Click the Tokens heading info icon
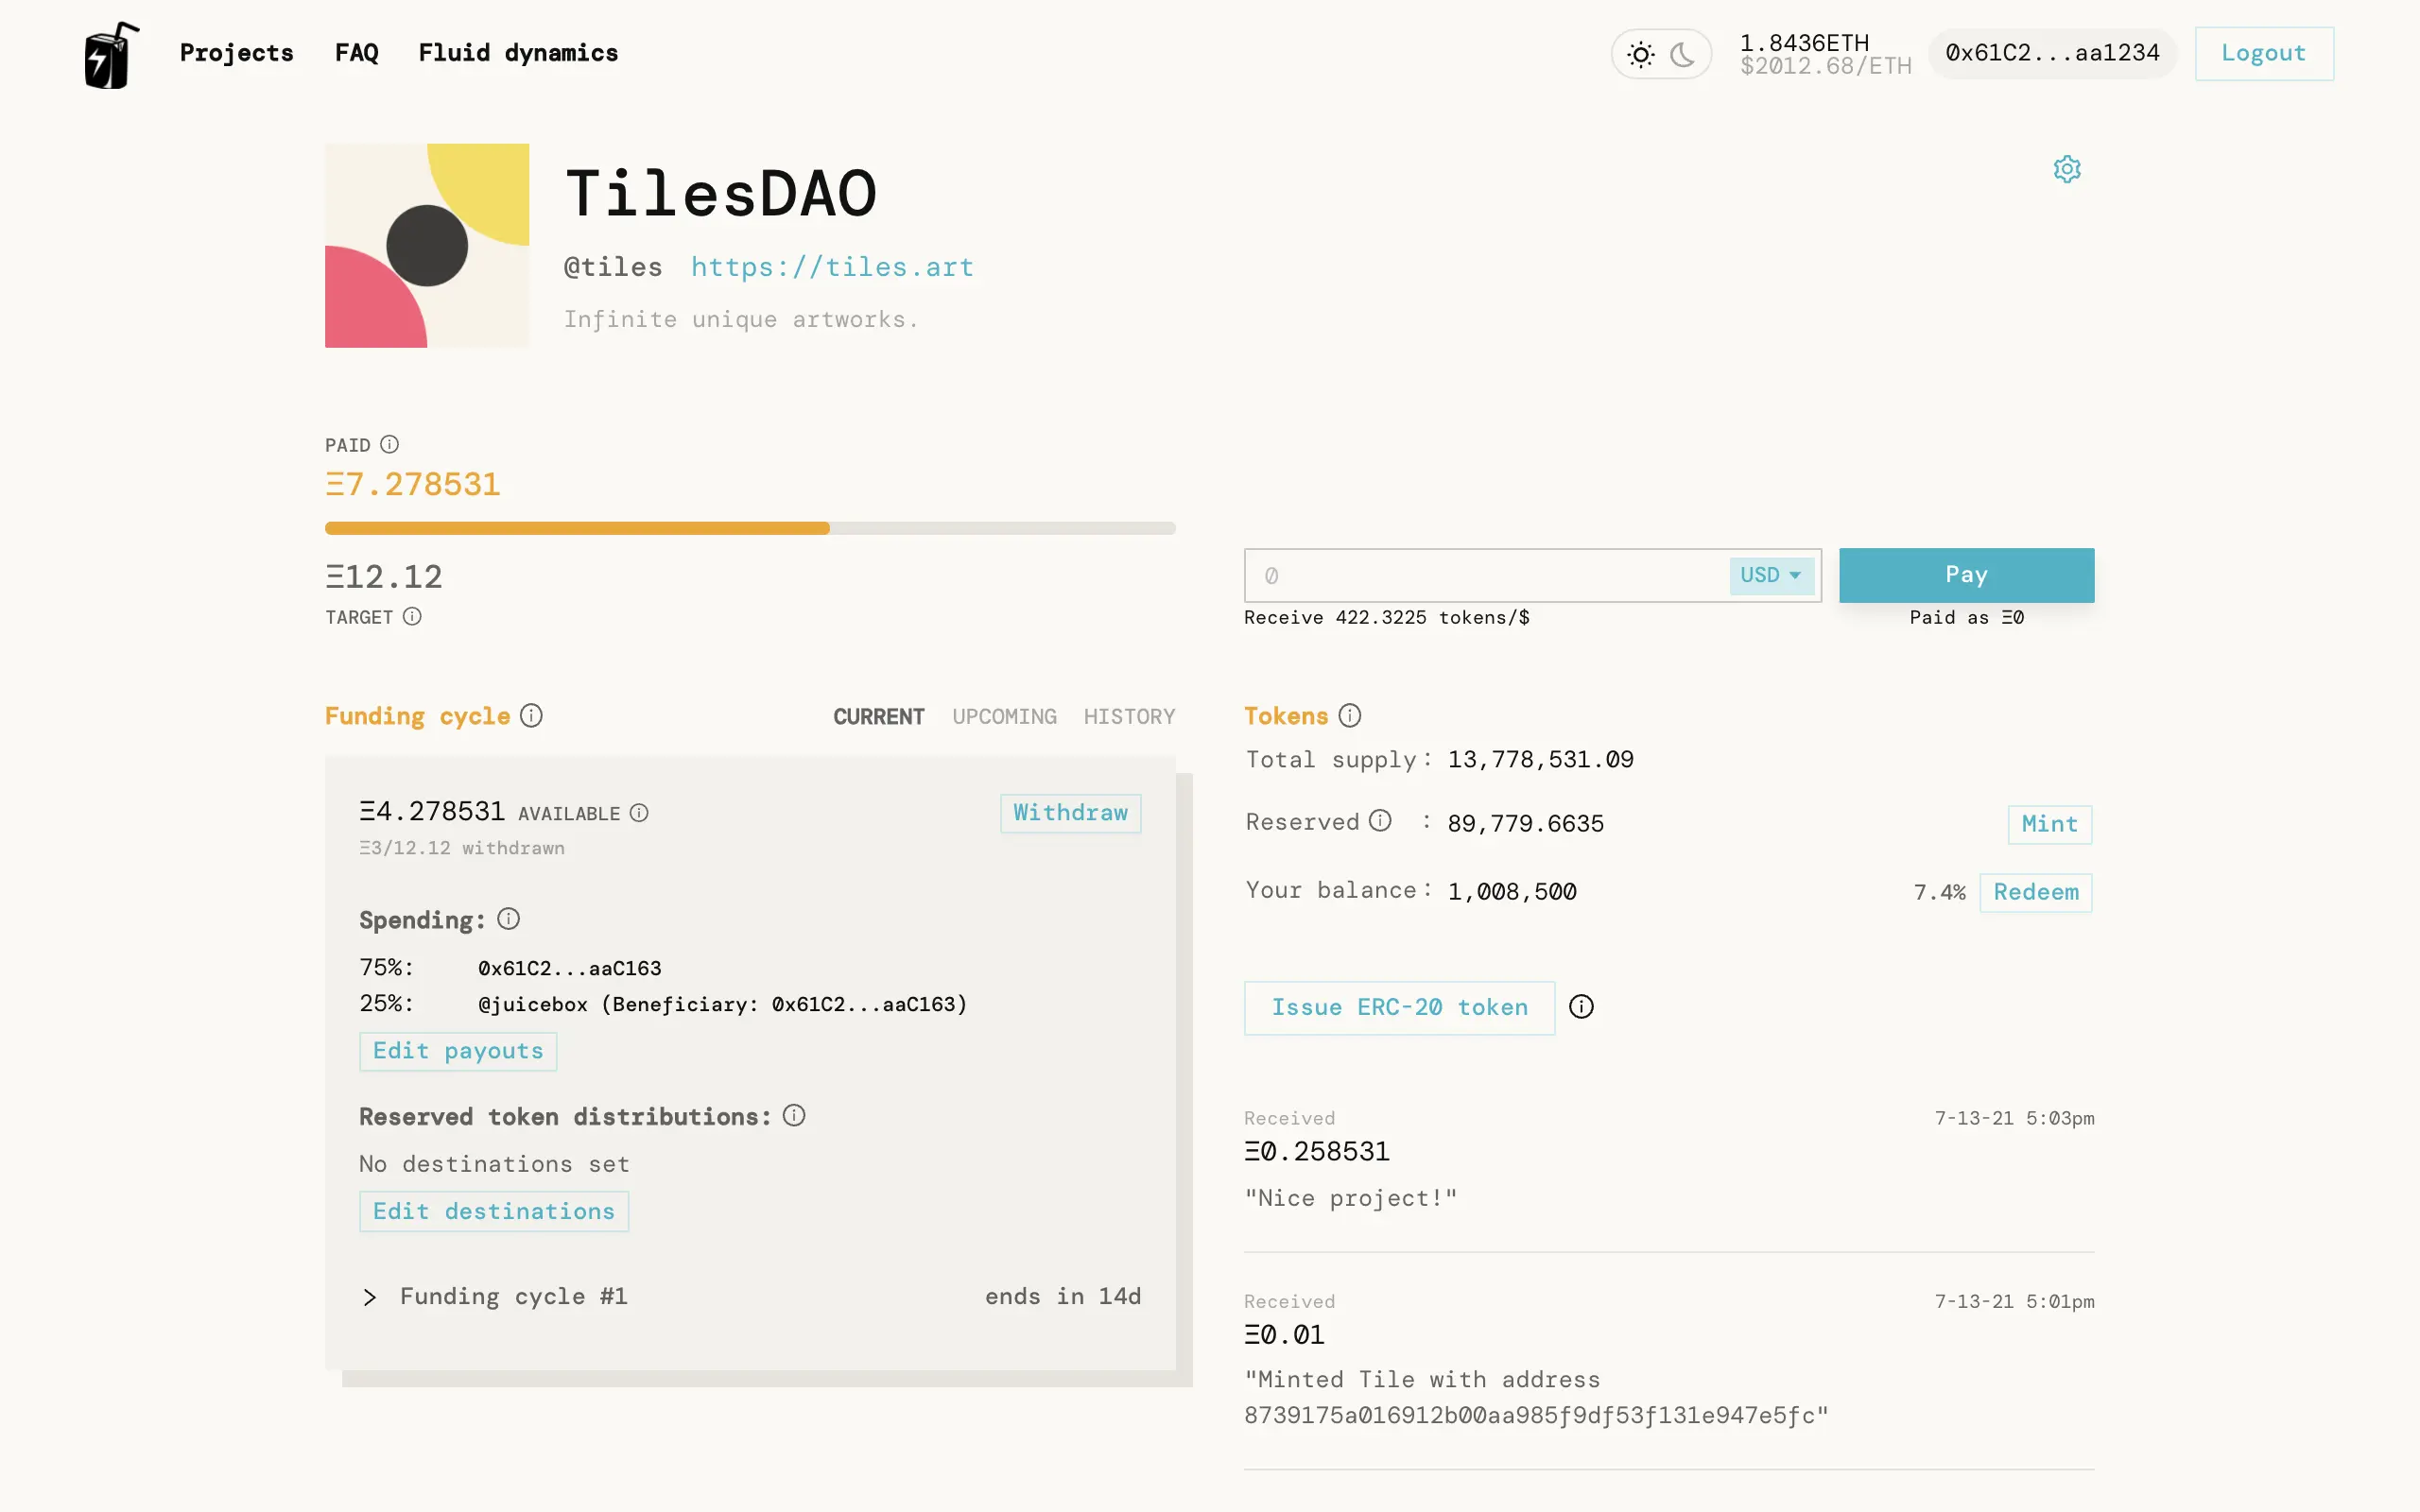 tap(1349, 716)
